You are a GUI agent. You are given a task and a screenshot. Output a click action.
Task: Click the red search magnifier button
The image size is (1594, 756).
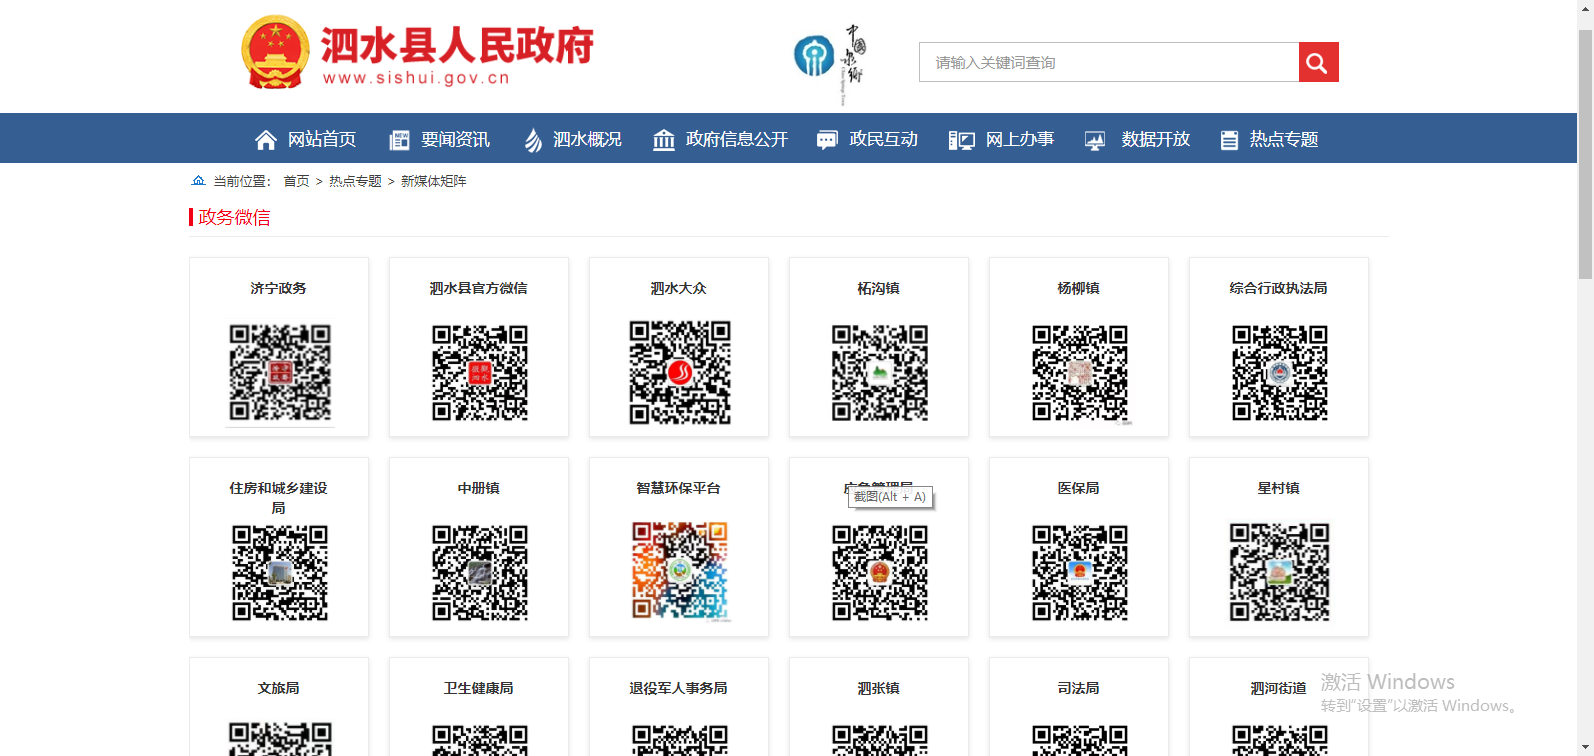click(1318, 63)
